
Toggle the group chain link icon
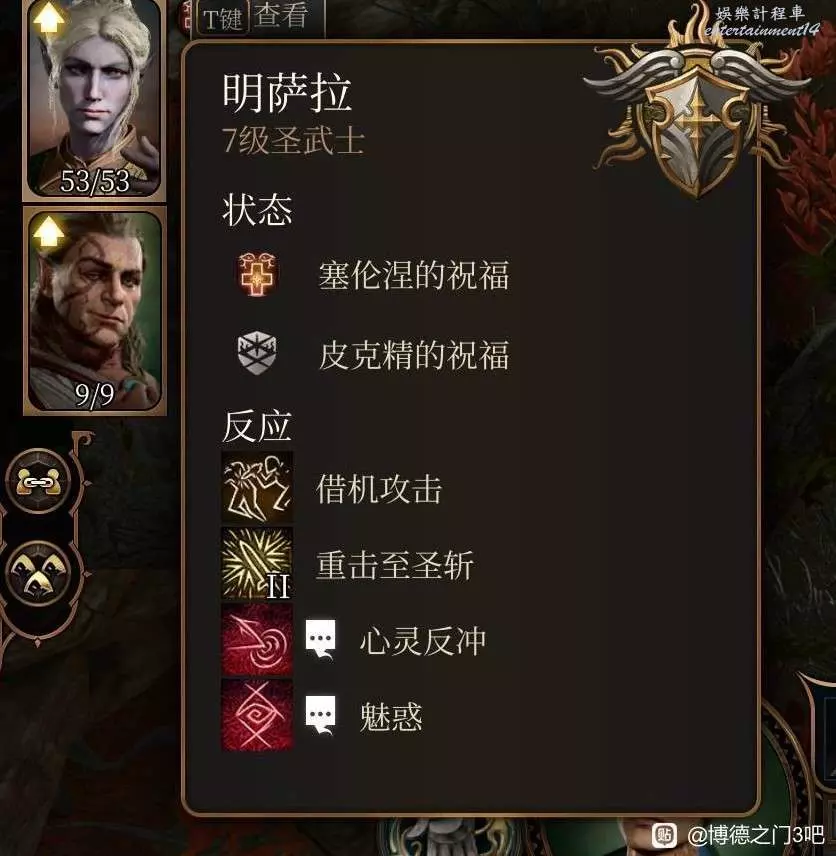click(38, 482)
